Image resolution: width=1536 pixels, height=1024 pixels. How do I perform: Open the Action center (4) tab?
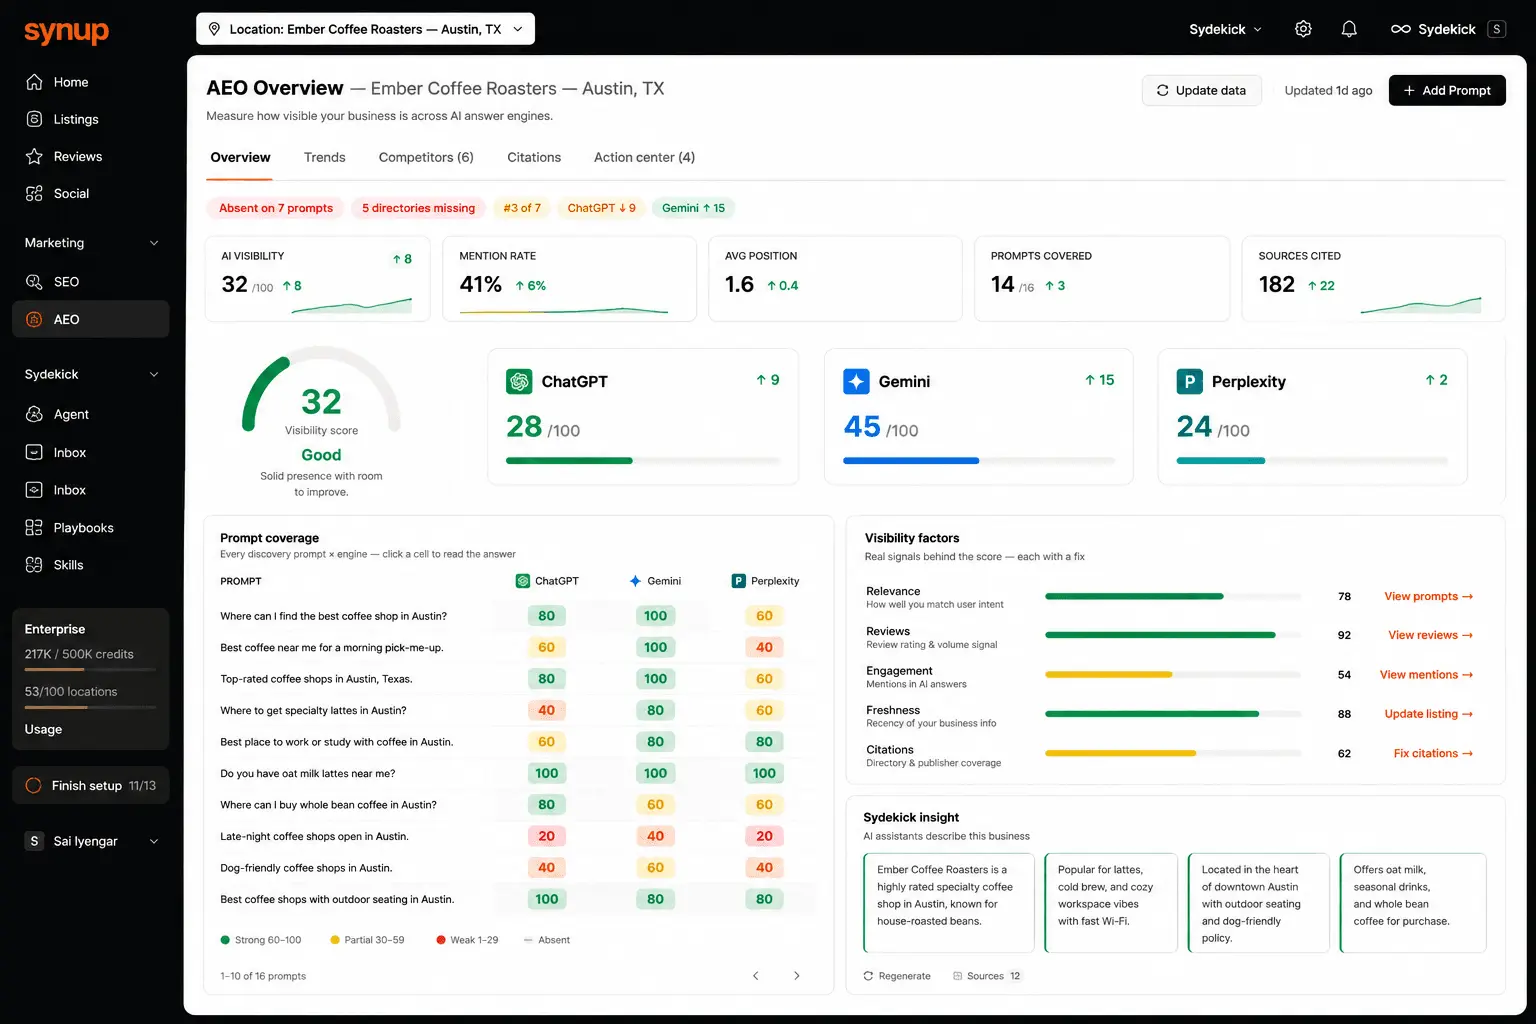[644, 157]
